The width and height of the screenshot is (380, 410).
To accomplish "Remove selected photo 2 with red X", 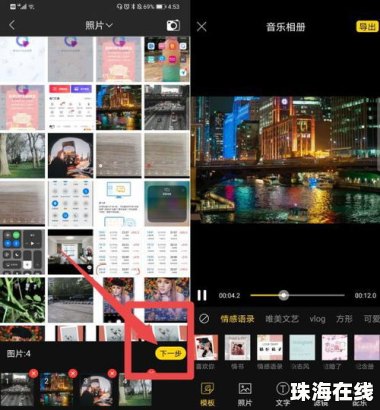I will 73,373.
